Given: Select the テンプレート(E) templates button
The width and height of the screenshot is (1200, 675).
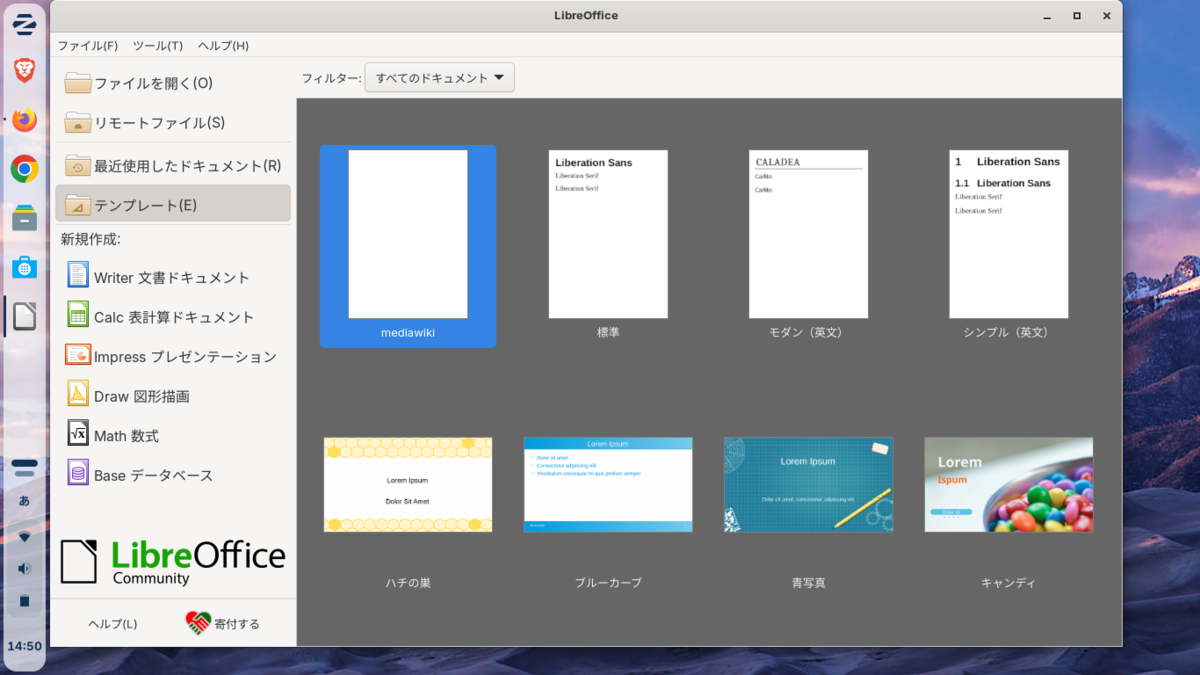Looking at the screenshot, I should [173, 204].
